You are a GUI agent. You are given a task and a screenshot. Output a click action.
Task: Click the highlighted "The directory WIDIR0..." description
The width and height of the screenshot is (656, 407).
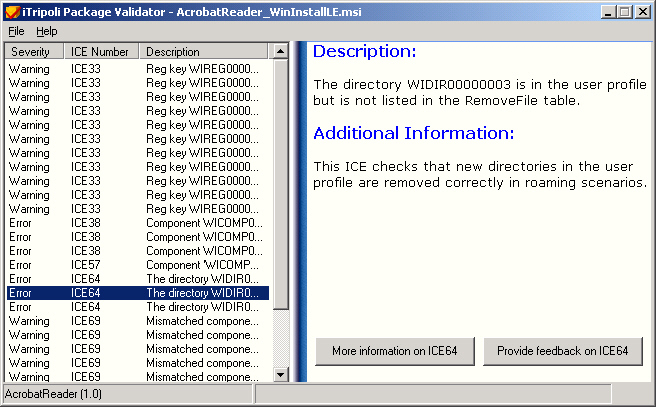[x=202, y=293]
